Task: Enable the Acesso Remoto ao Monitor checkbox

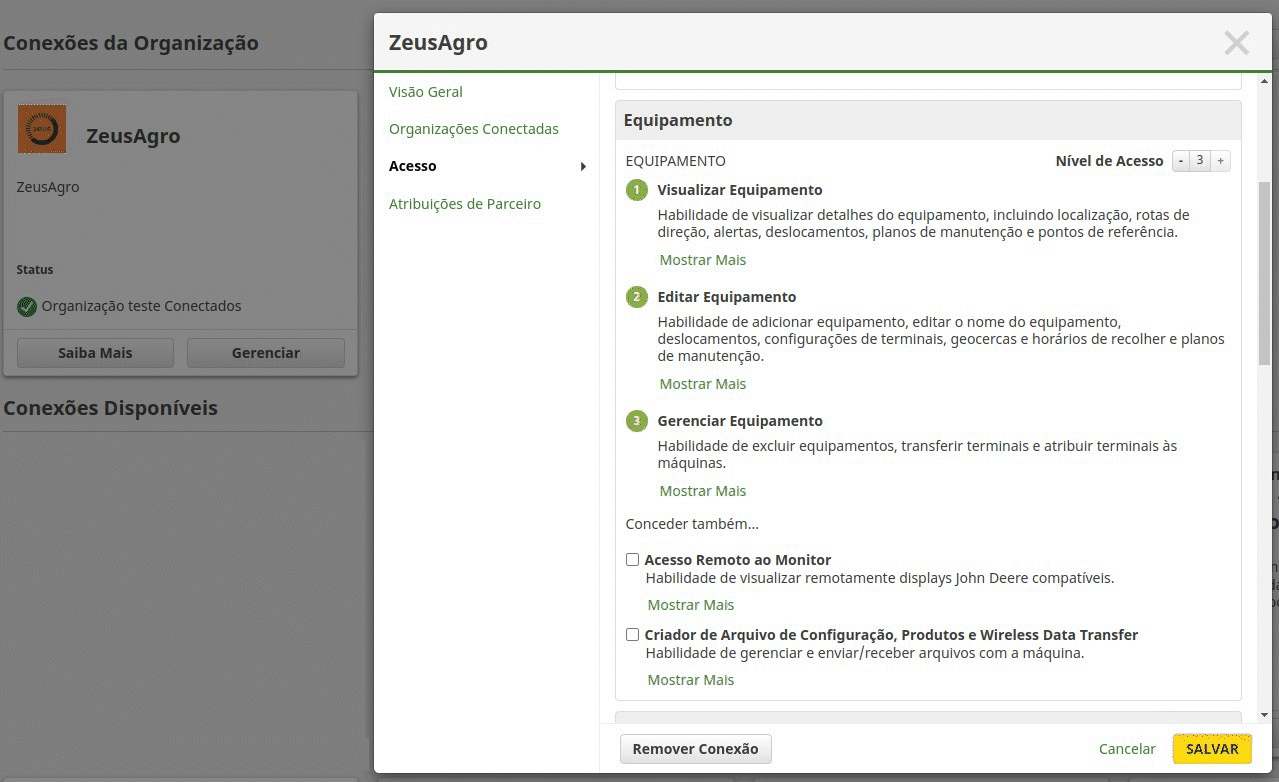Action: click(632, 560)
